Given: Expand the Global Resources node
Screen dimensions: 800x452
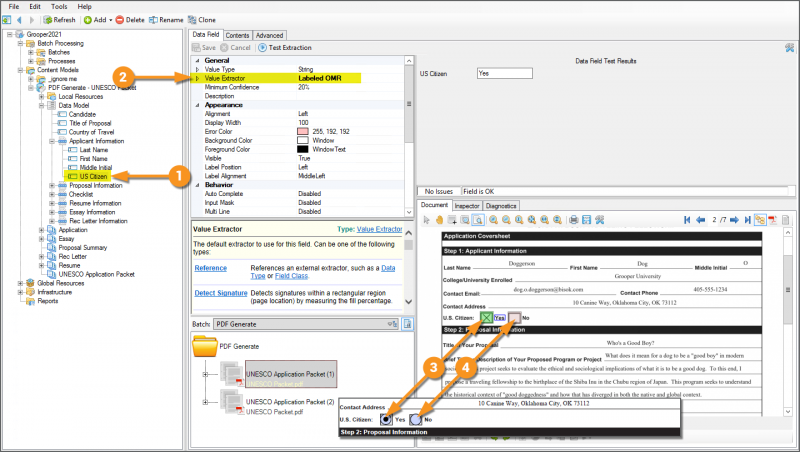Looking at the screenshot, I should coord(20,283).
